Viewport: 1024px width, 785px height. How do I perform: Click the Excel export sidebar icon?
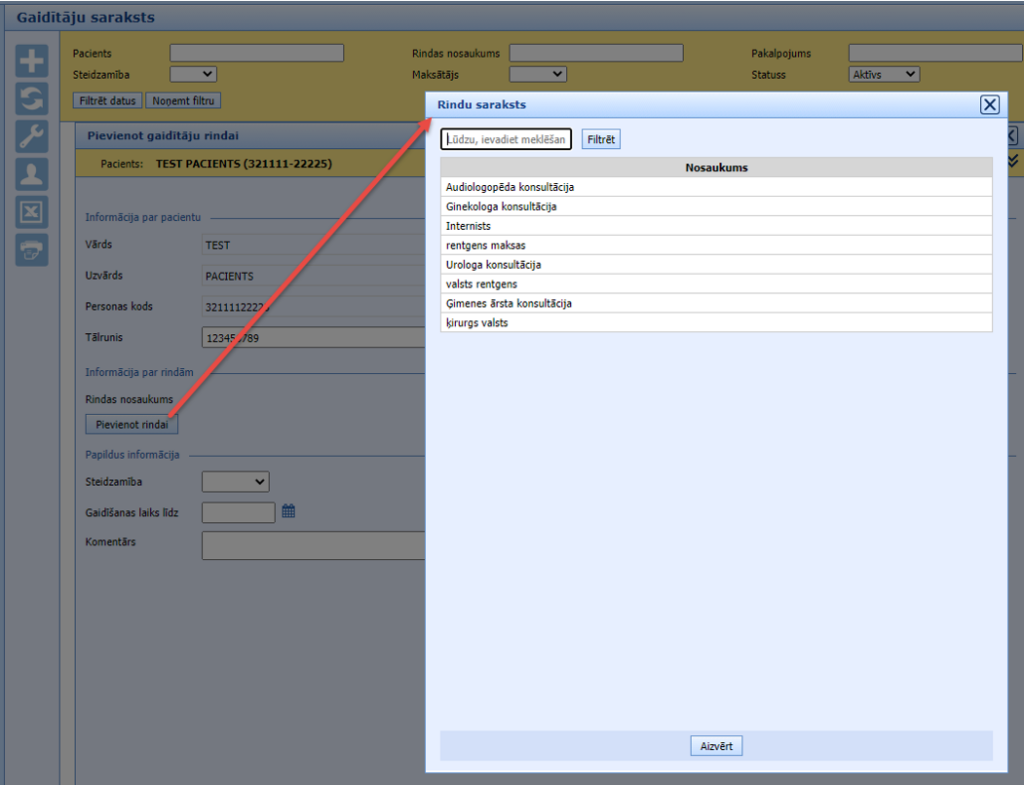[32, 212]
